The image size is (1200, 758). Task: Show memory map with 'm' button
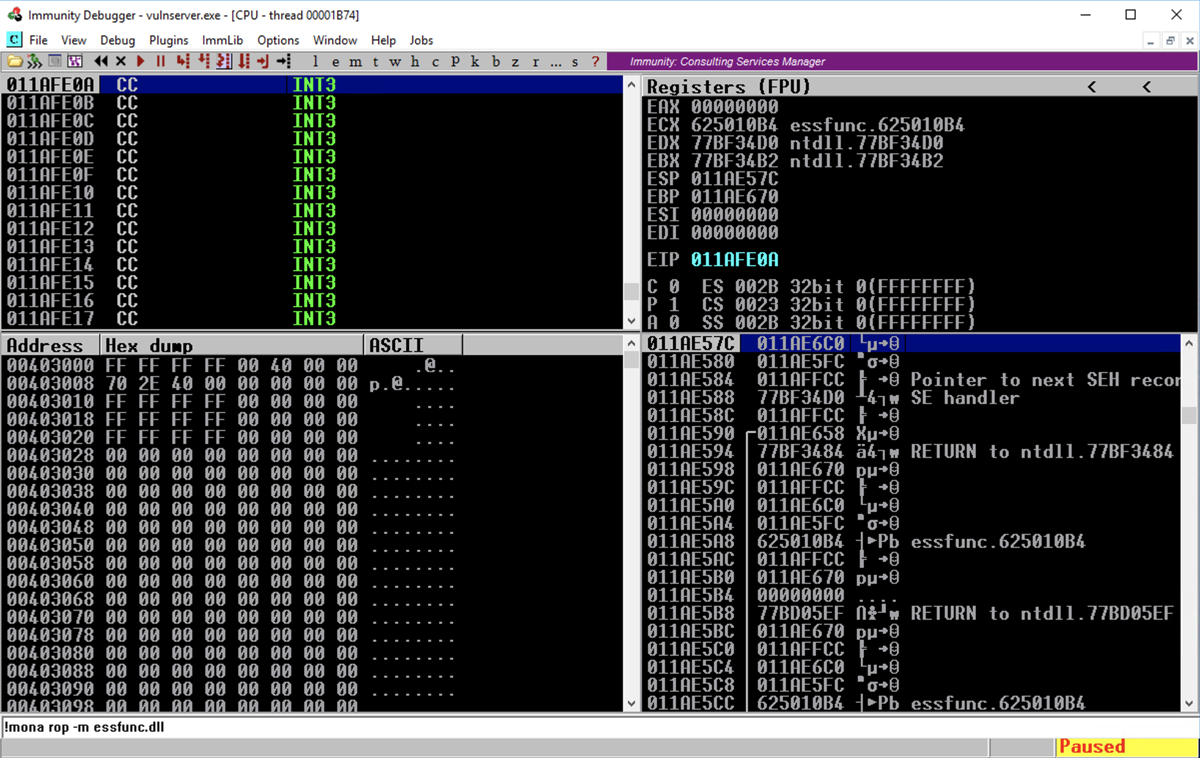coord(355,62)
